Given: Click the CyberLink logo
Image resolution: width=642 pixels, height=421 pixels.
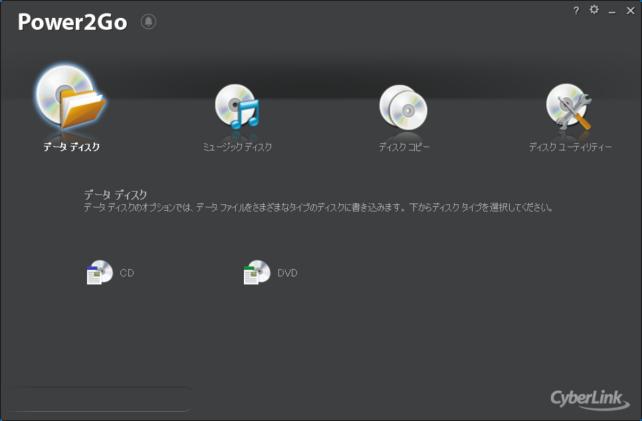Looking at the screenshot, I should point(590,399).
